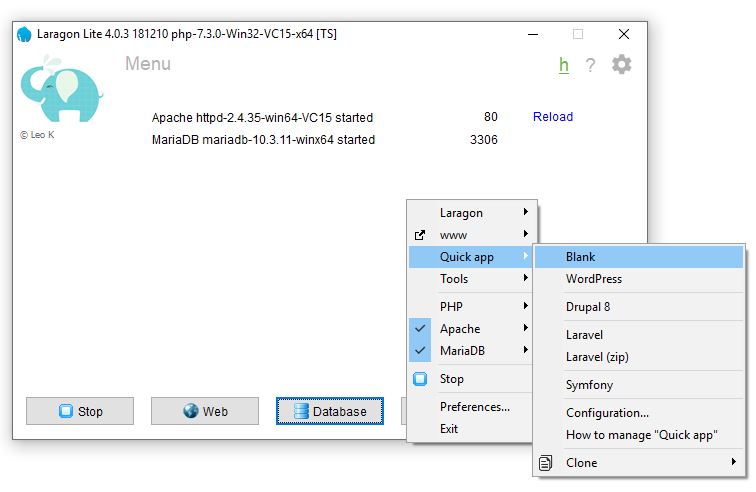The image size is (756, 492).
Task: Click the Reload link for Apache
Action: (553, 117)
